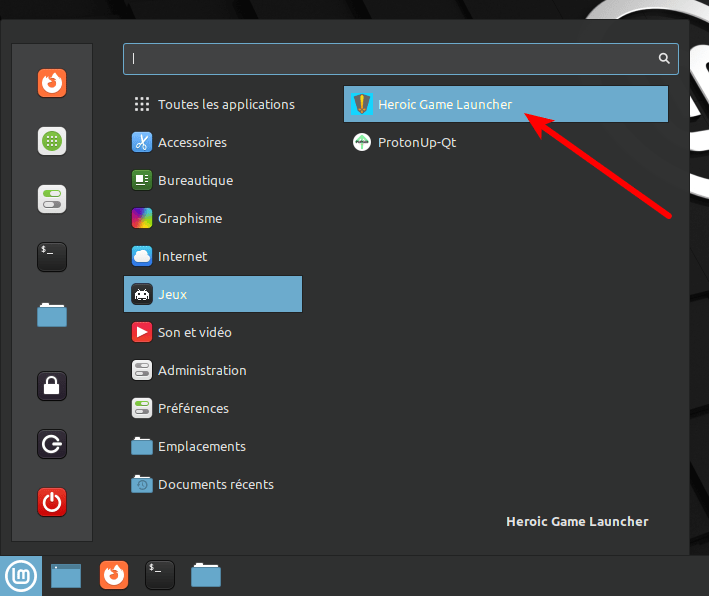
Task: Open Files folder from the bottom panel
Action: (206, 575)
